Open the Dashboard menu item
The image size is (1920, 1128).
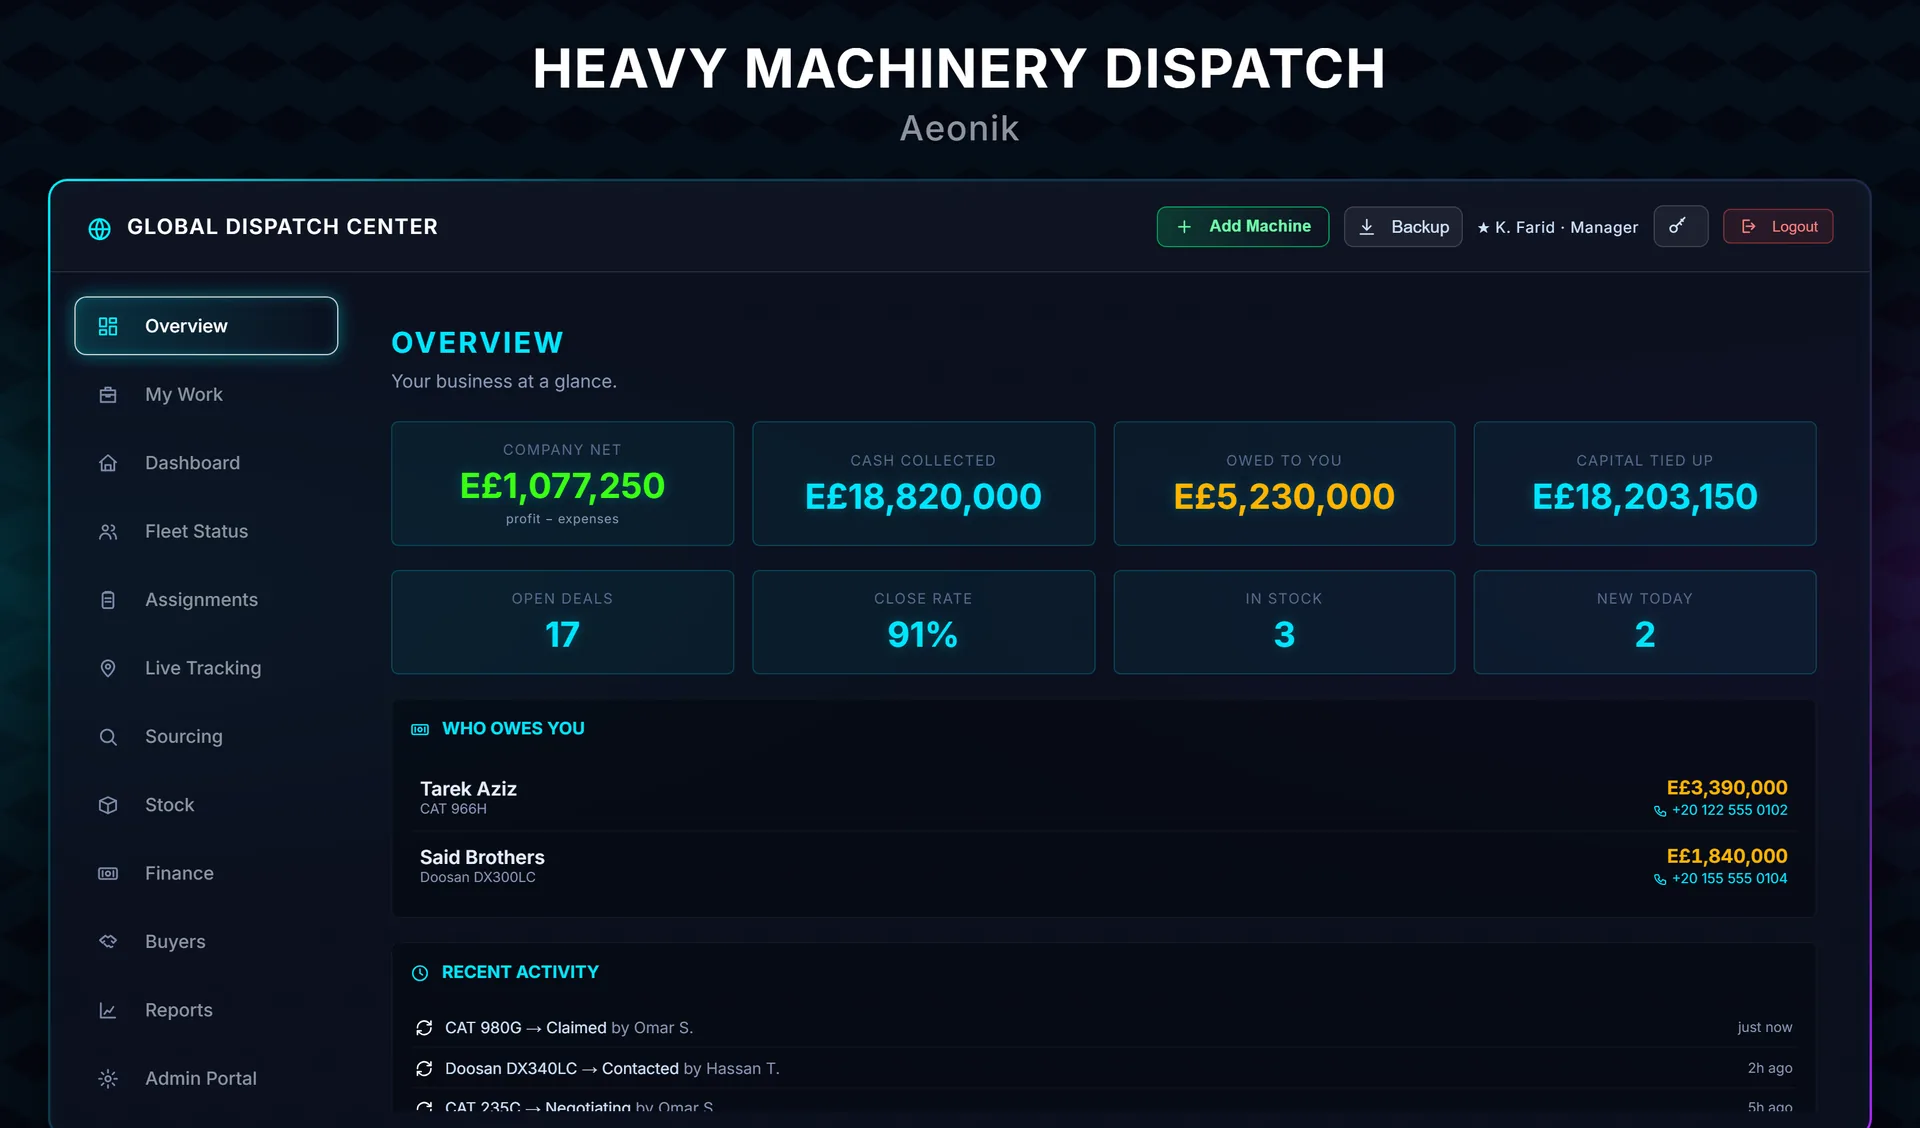(x=206, y=463)
